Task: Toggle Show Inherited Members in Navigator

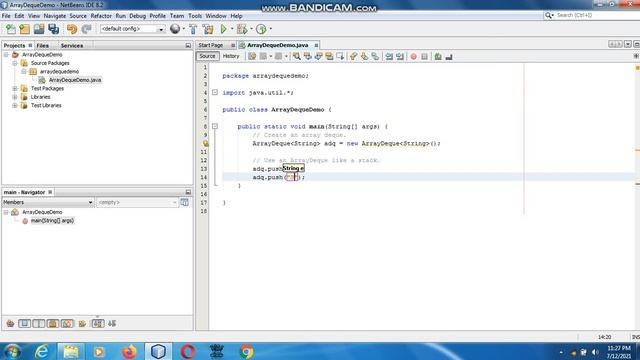Action: tap(10, 324)
